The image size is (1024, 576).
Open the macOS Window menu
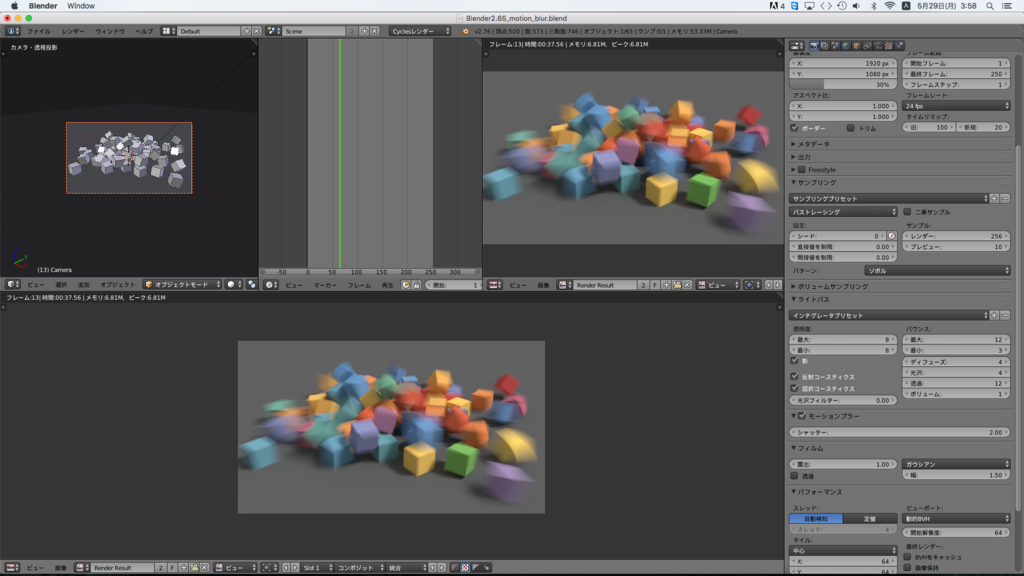(x=81, y=6)
